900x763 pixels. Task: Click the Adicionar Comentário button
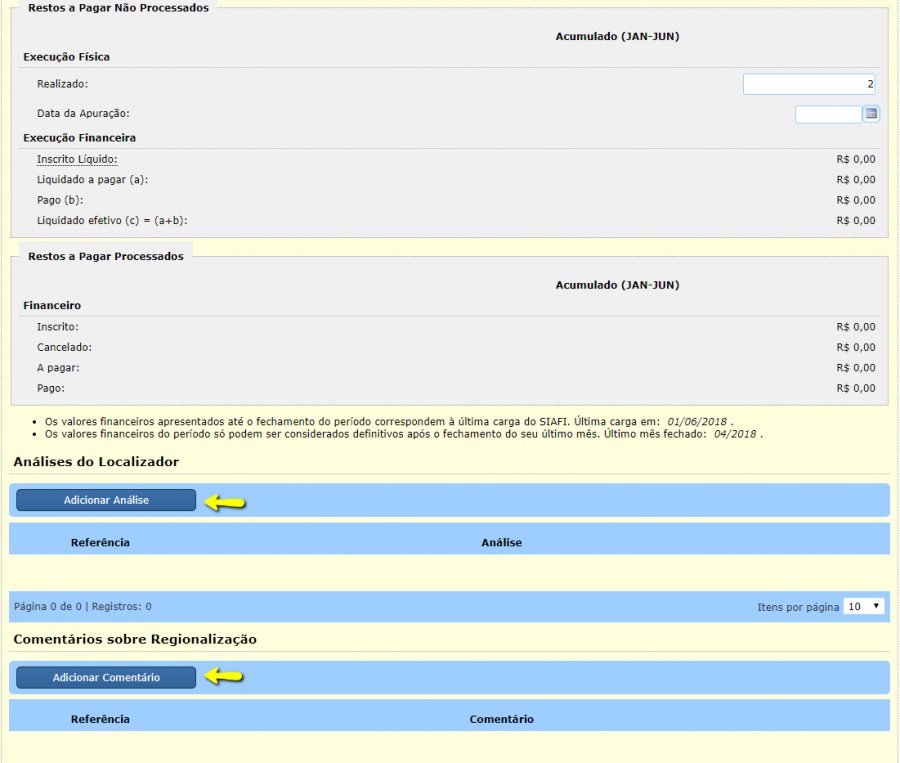click(106, 677)
